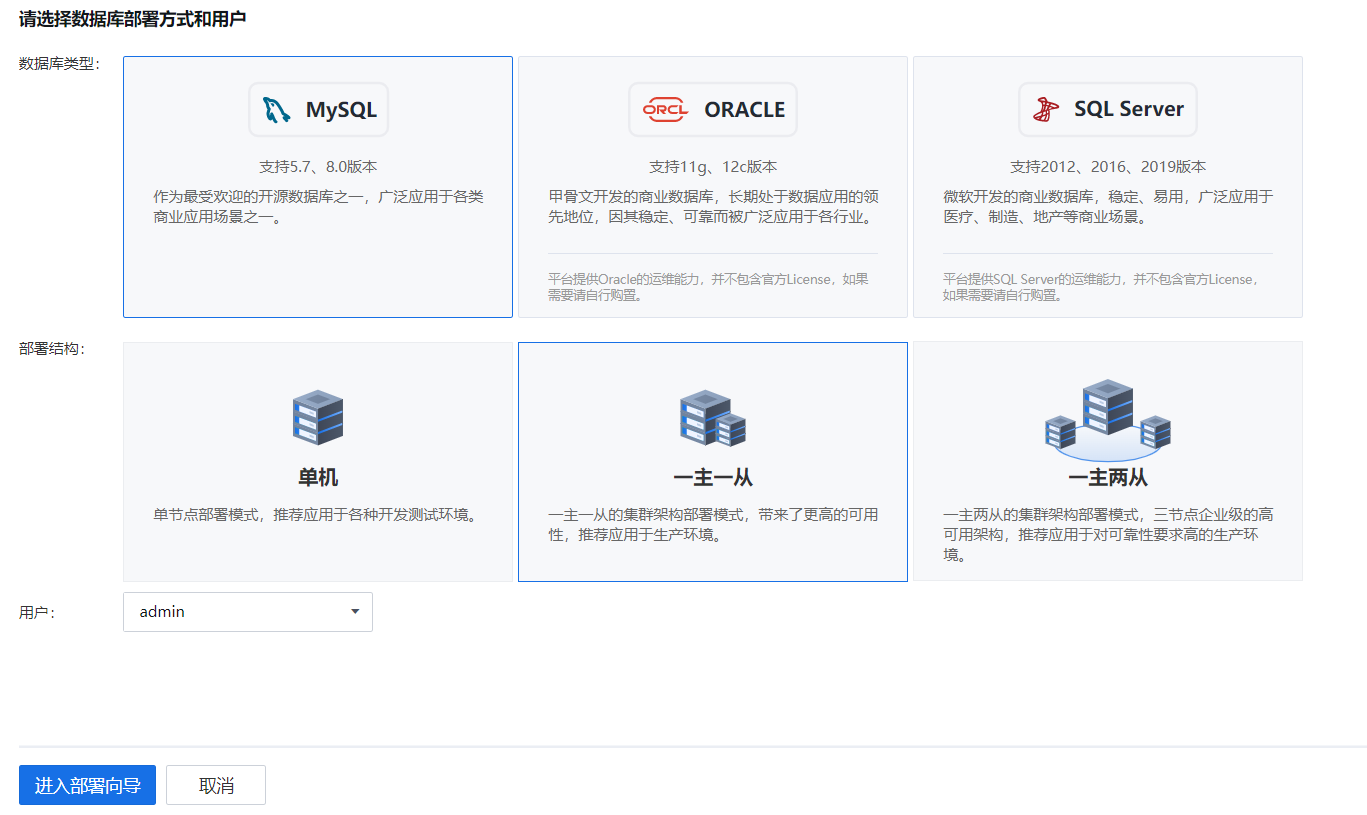
Task: Click the 一主一从的集群架构部署模式 description text
Action: pos(713,525)
